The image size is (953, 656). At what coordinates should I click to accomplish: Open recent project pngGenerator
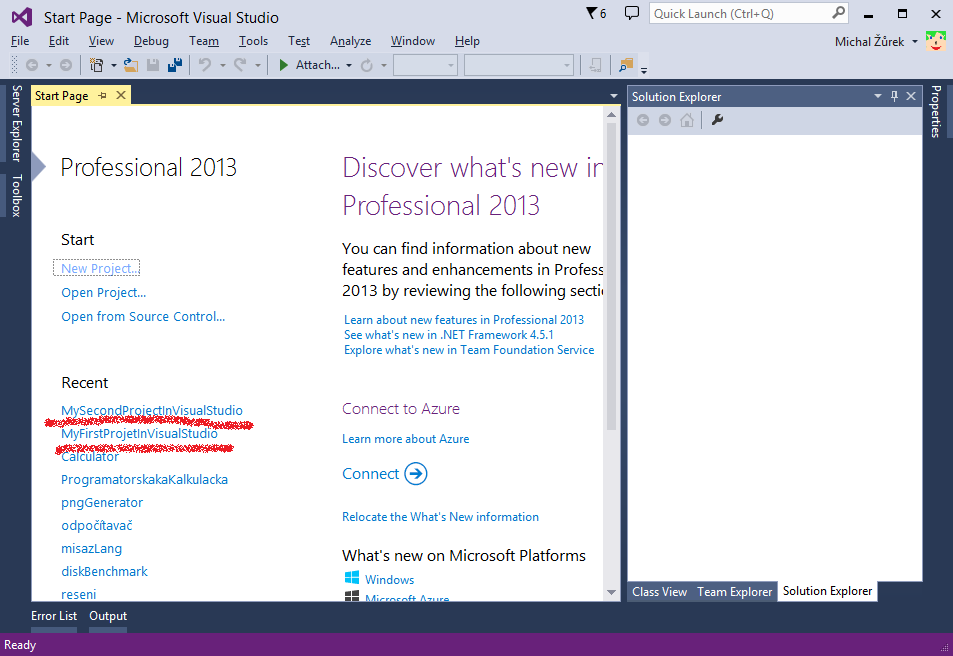coord(102,503)
